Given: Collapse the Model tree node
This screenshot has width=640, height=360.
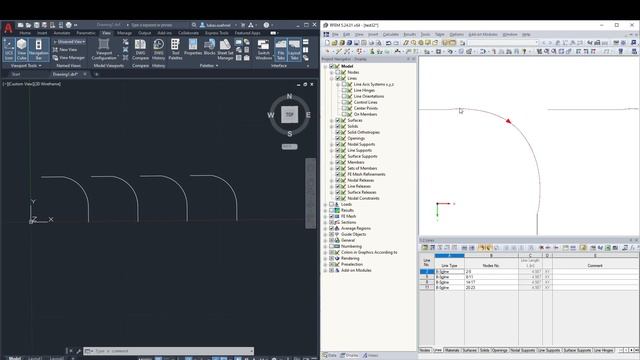Looking at the screenshot, I should (326, 66).
